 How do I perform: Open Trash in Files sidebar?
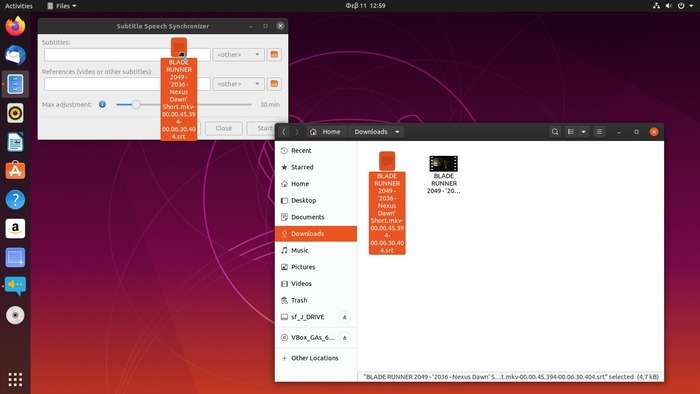point(316,300)
